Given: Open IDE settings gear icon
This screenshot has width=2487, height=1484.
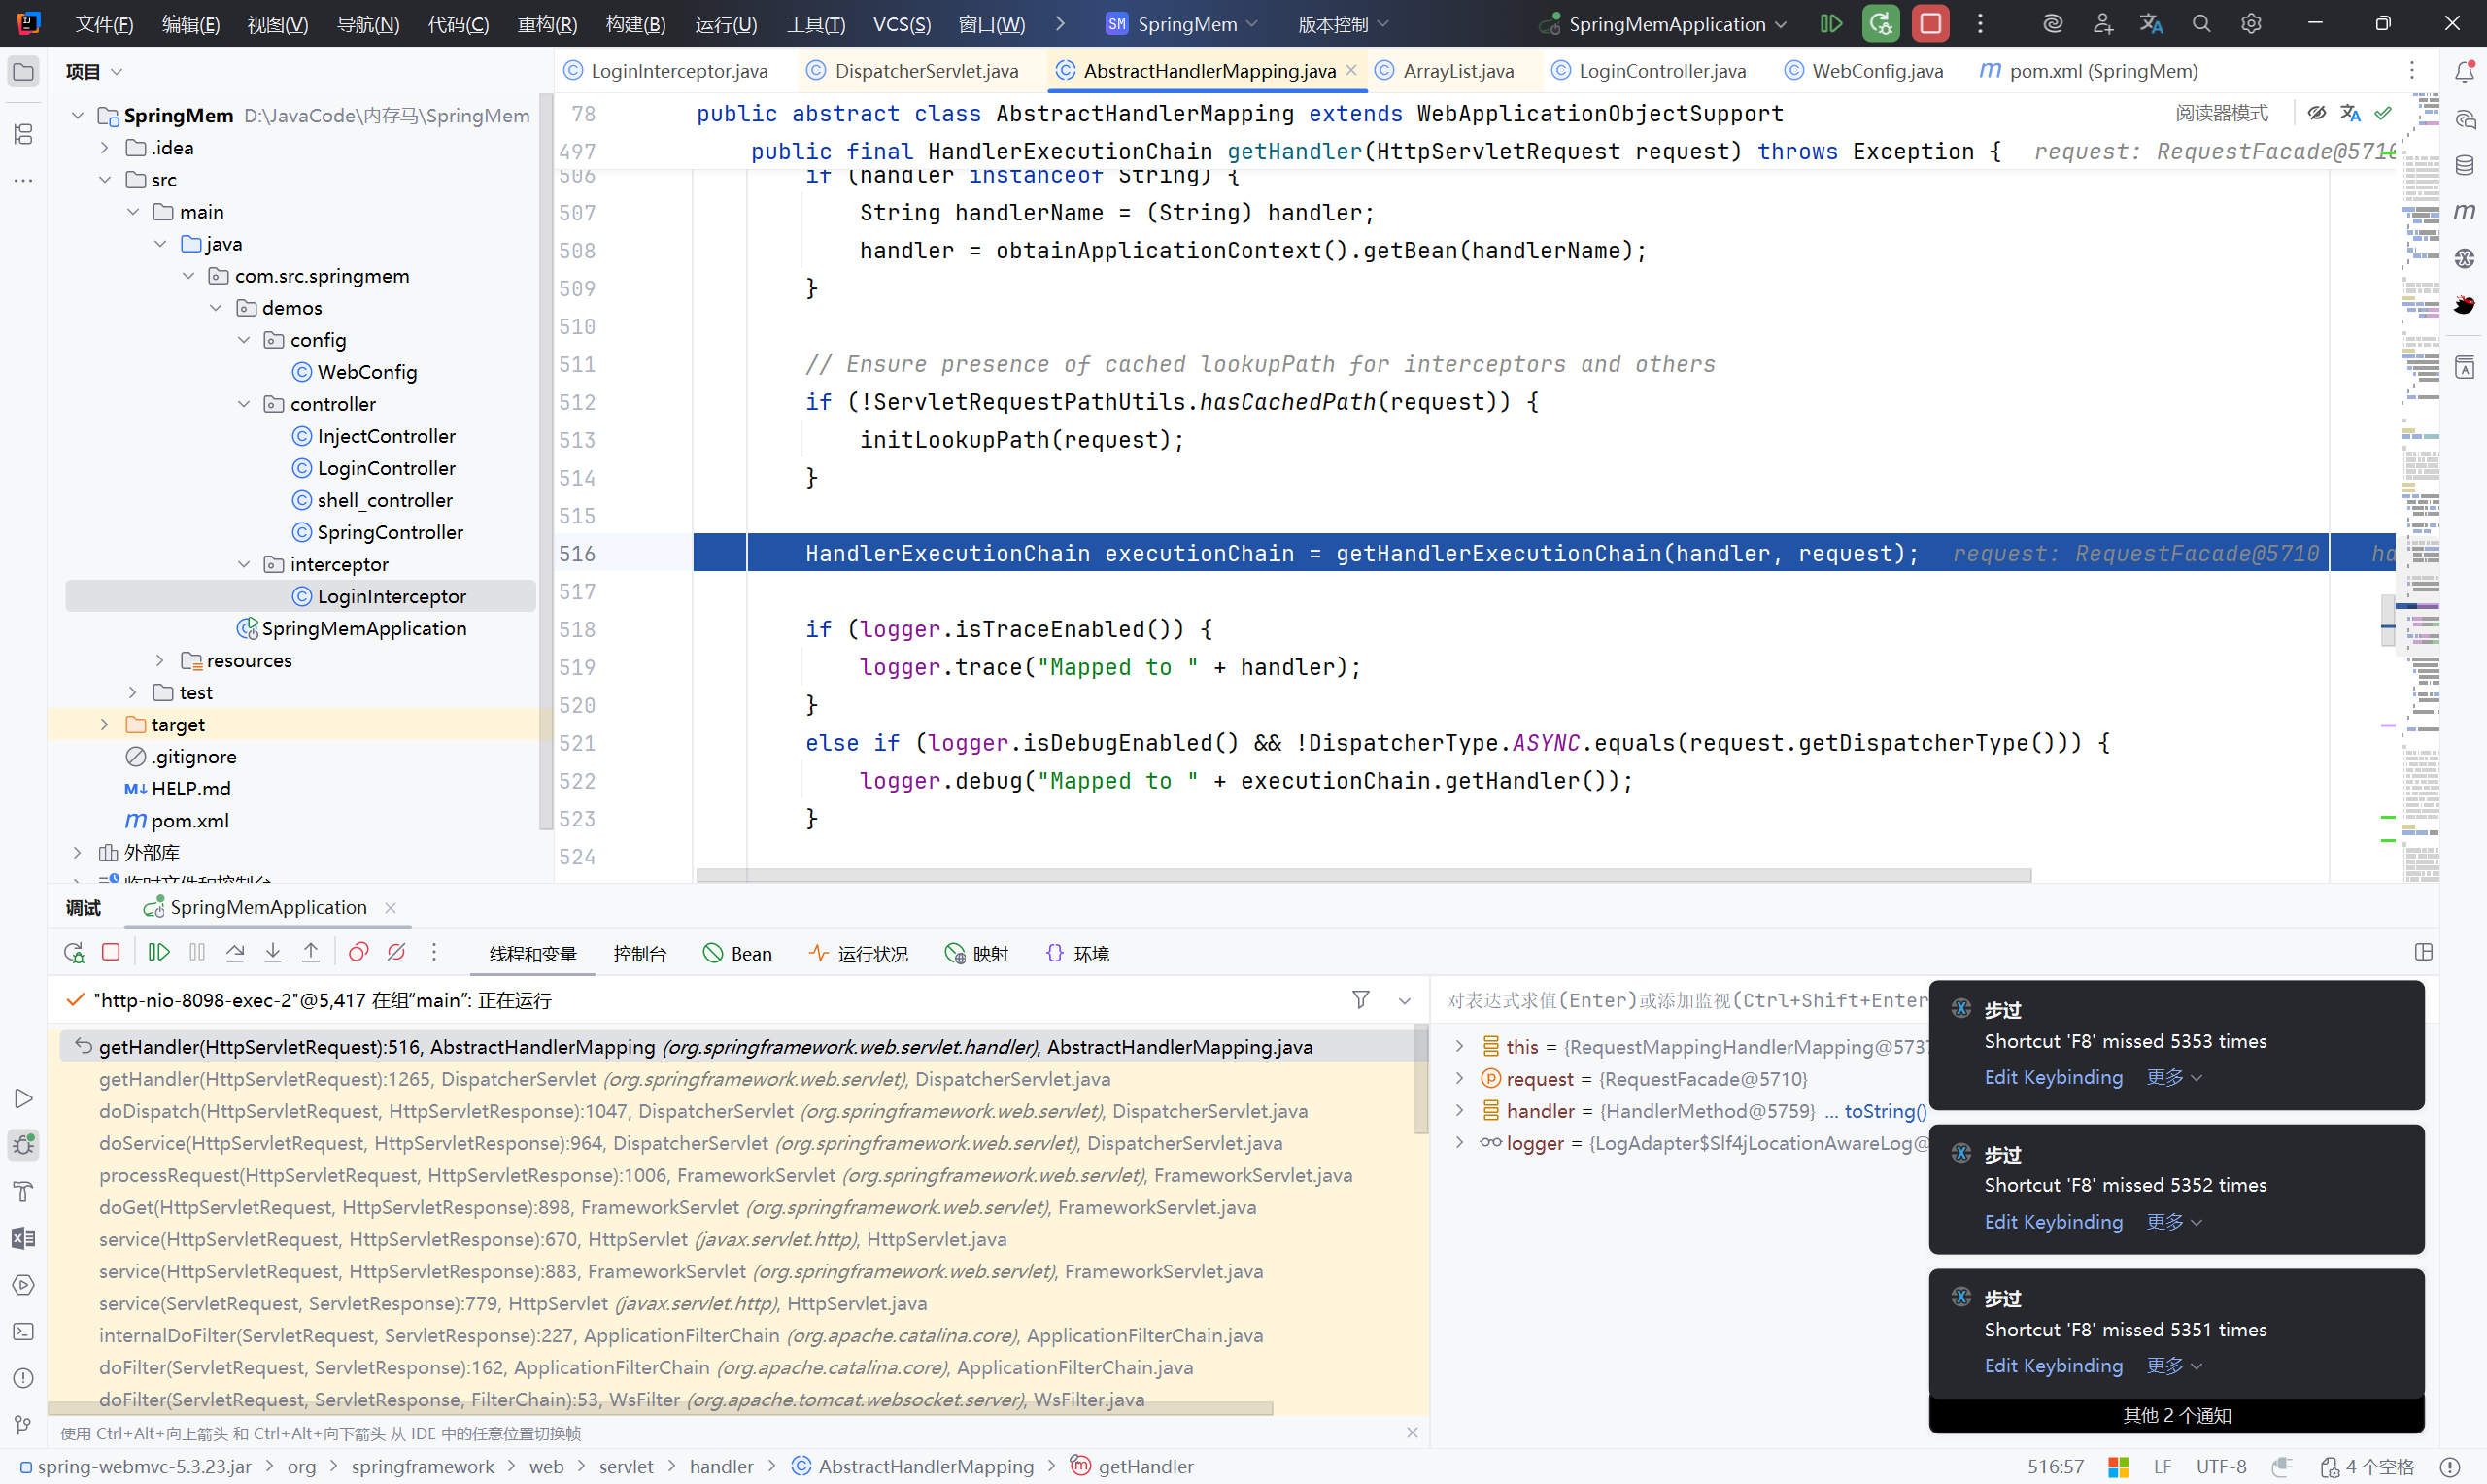Looking at the screenshot, I should [x=2251, y=24].
